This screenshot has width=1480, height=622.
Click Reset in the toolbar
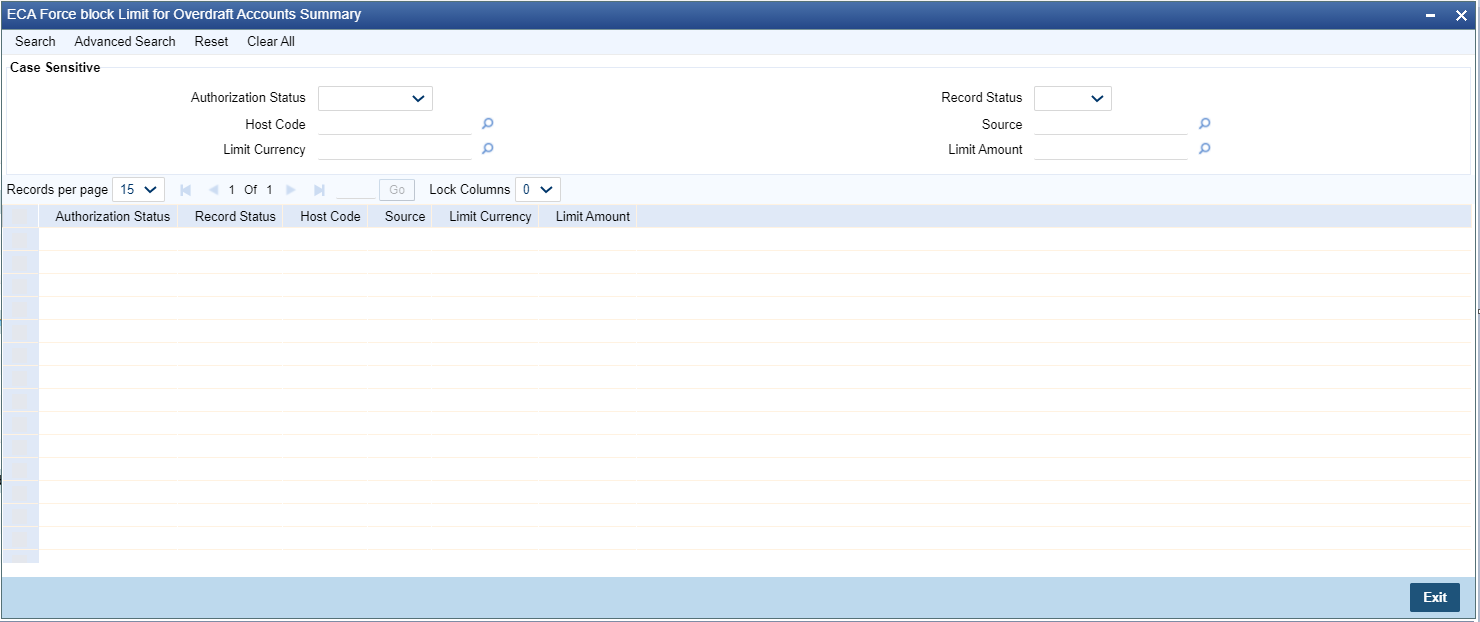211,41
